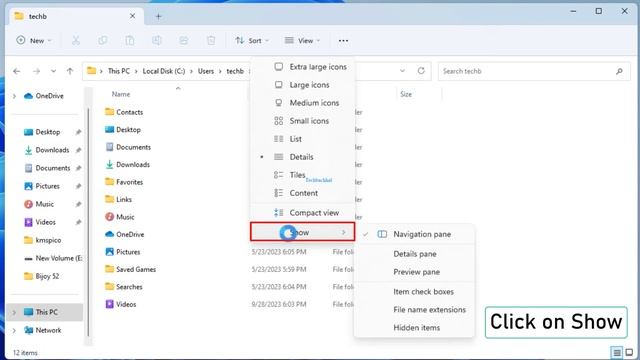Open recent locations dropdown arrow

tap(53, 71)
